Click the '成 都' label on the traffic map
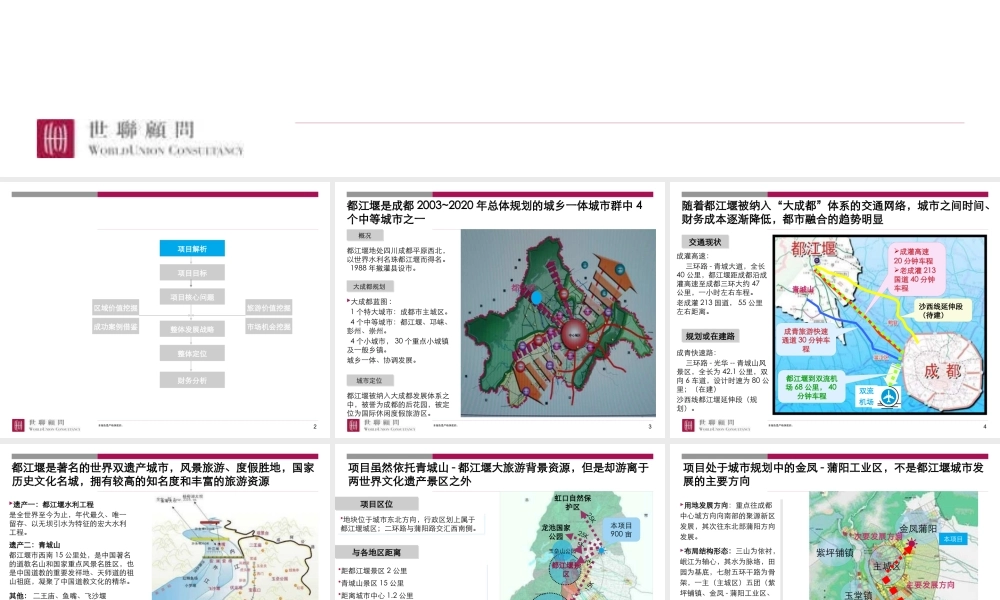This screenshot has width=1000, height=600. (943, 370)
